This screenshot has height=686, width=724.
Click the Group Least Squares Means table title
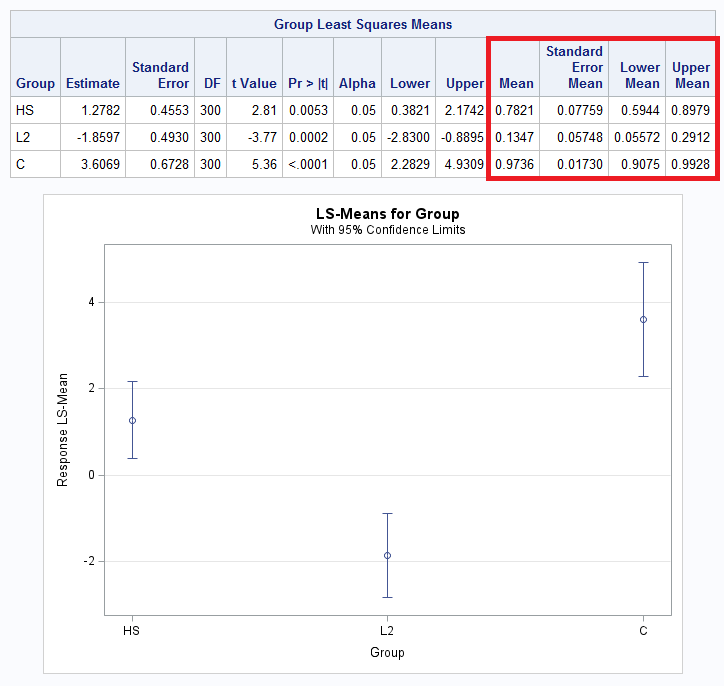coord(363,24)
